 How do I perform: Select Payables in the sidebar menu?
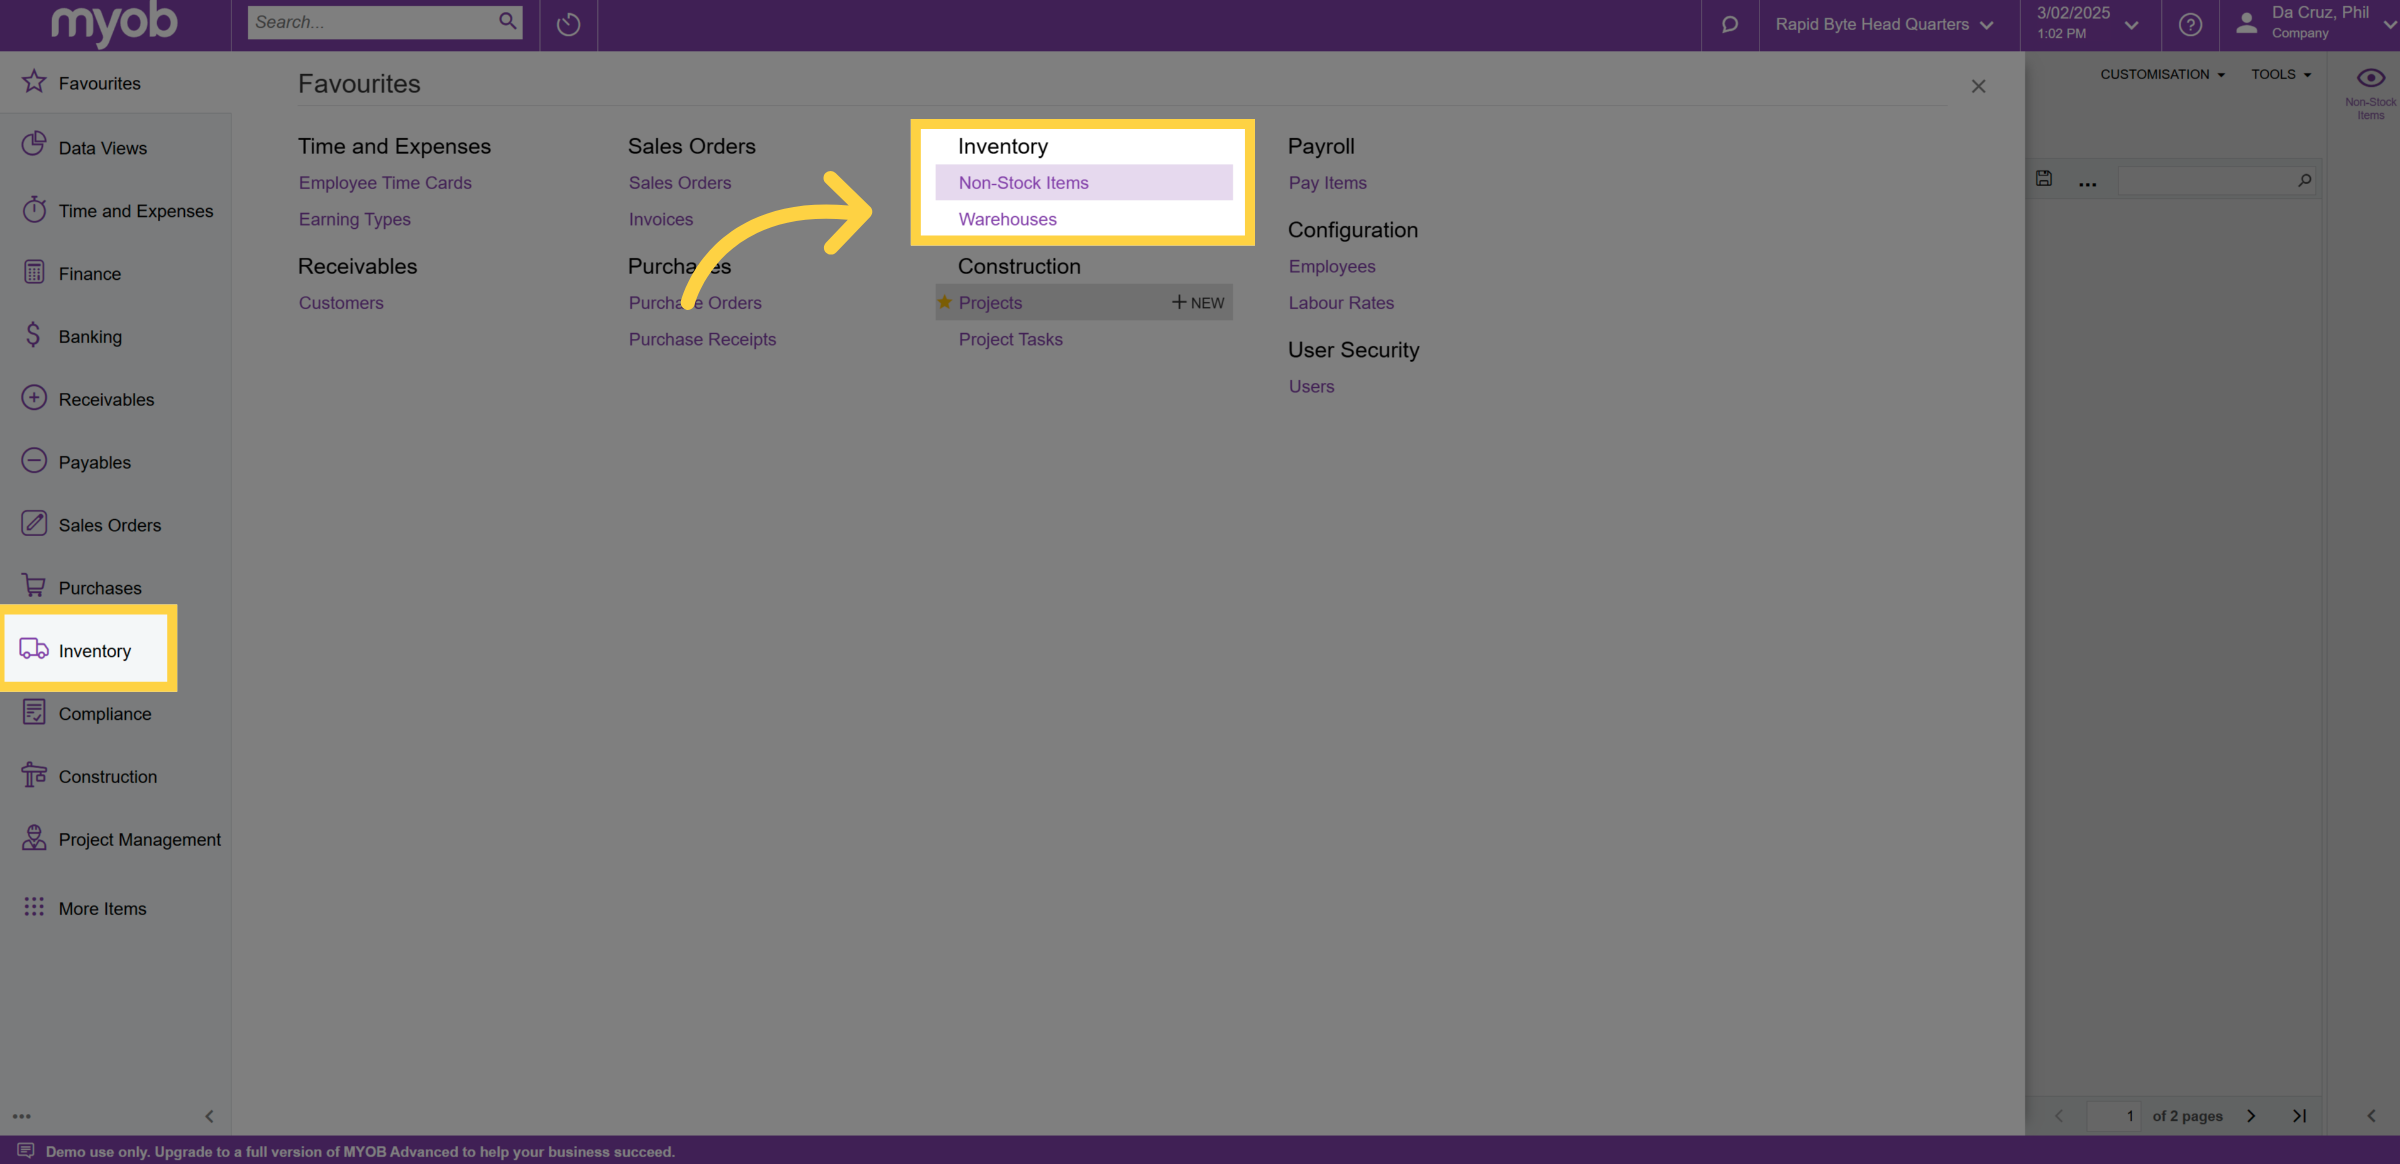click(94, 463)
